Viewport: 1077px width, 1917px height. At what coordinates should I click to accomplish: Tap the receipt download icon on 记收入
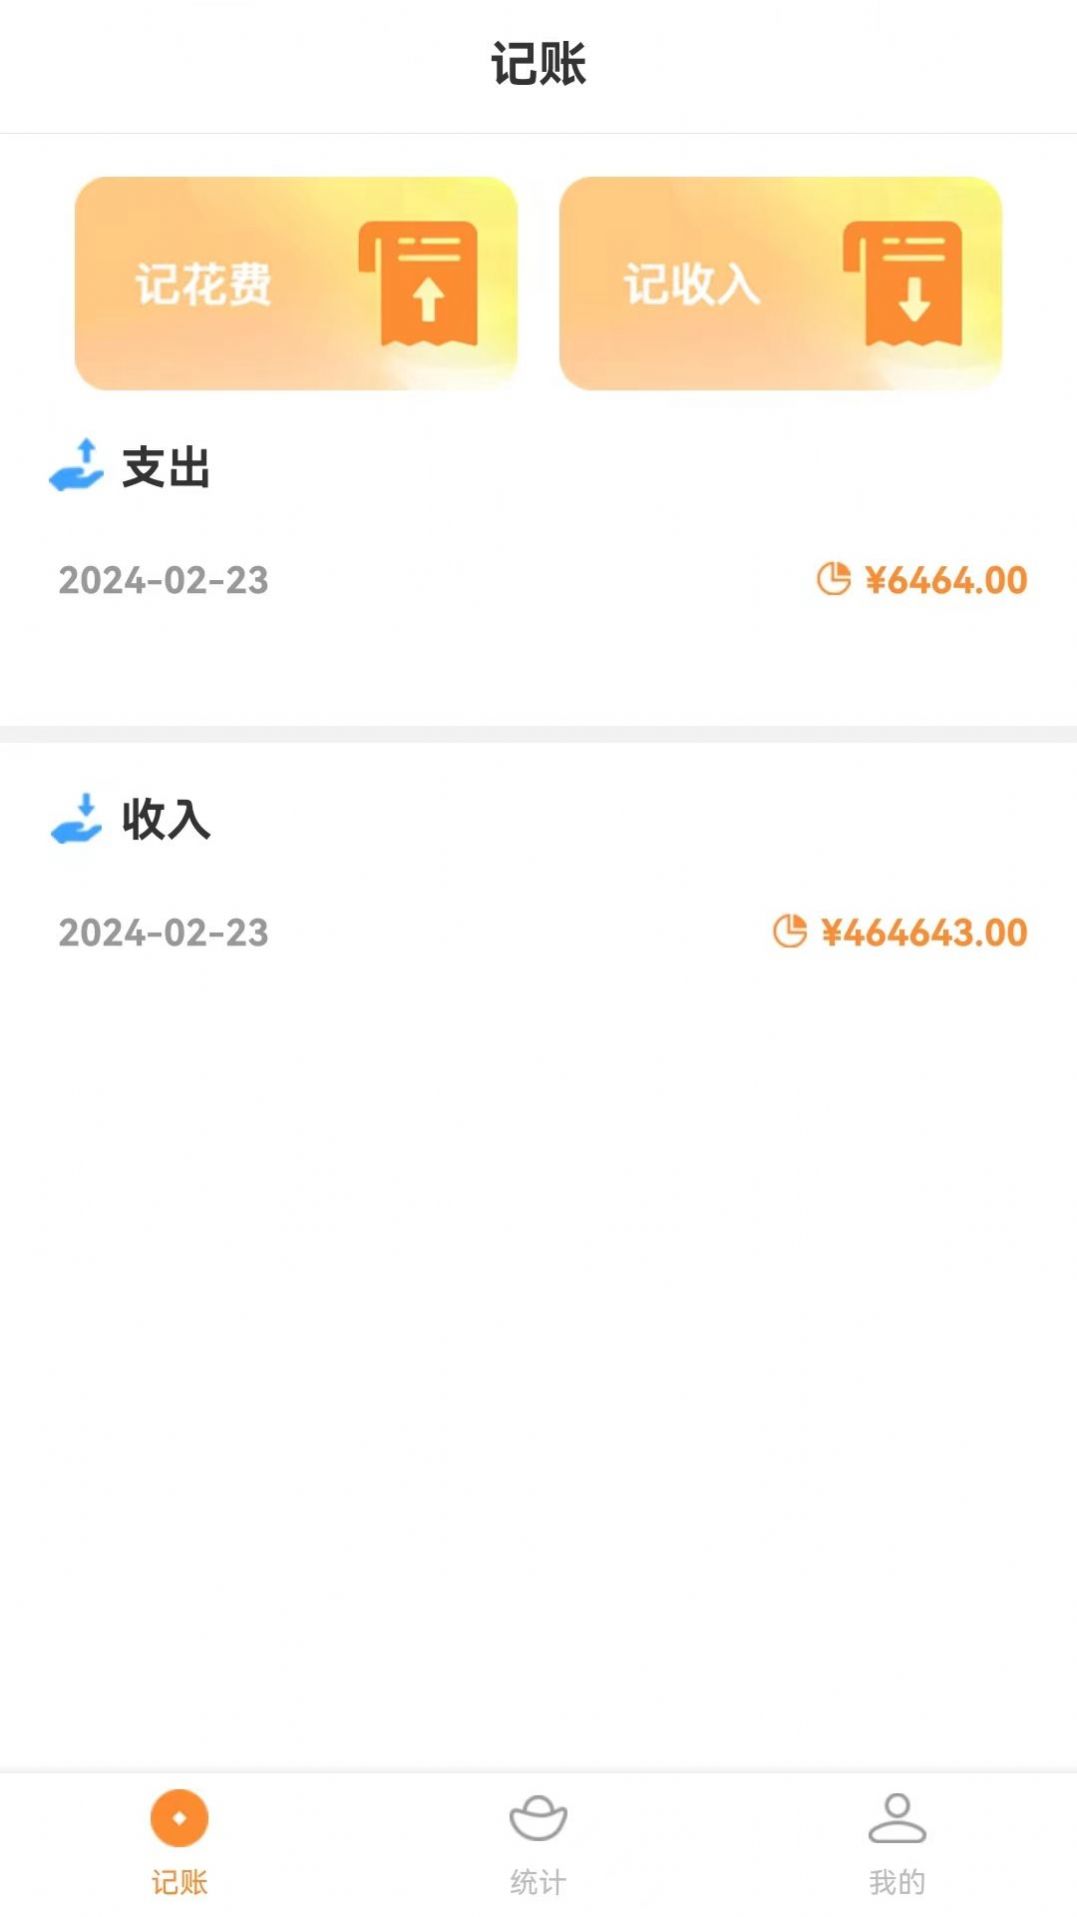[x=905, y=284]
